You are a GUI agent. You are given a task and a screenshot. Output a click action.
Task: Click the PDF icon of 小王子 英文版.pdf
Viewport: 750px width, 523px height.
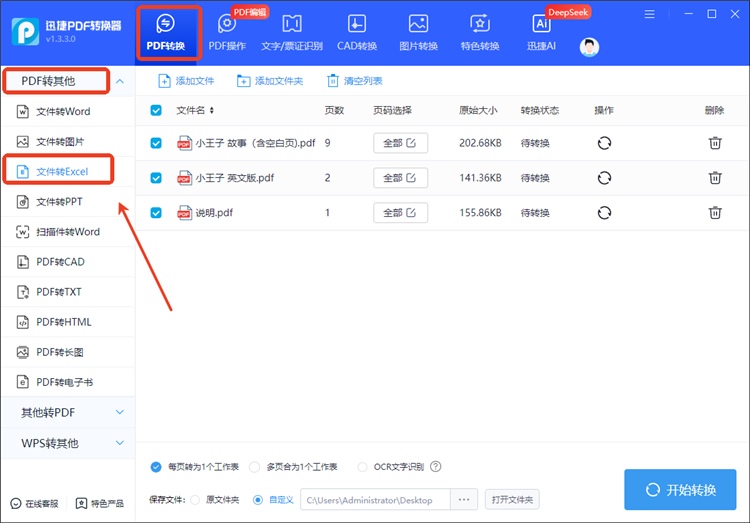(184, 178)
